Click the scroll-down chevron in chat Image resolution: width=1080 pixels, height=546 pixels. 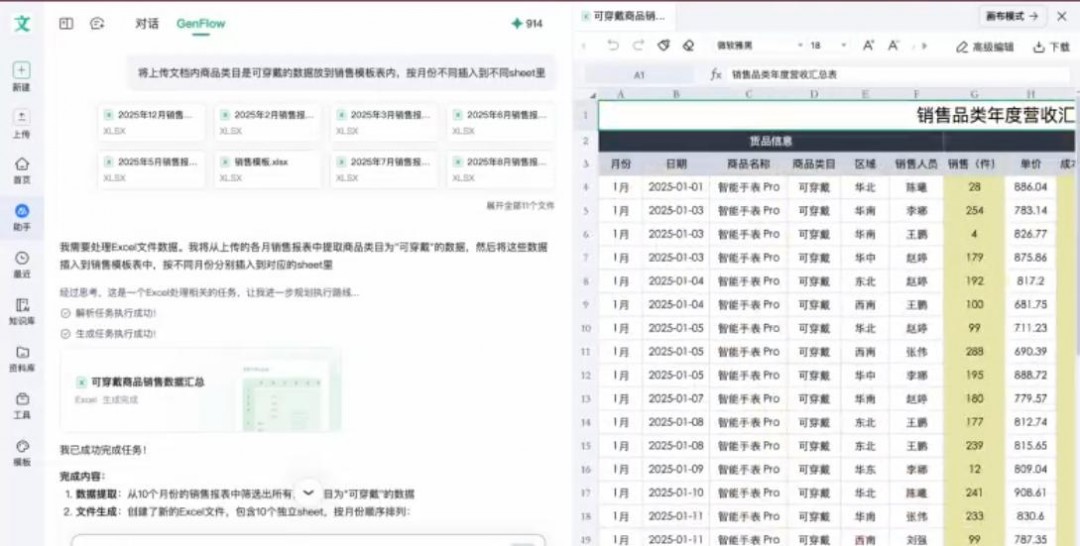tap(308, 492)
